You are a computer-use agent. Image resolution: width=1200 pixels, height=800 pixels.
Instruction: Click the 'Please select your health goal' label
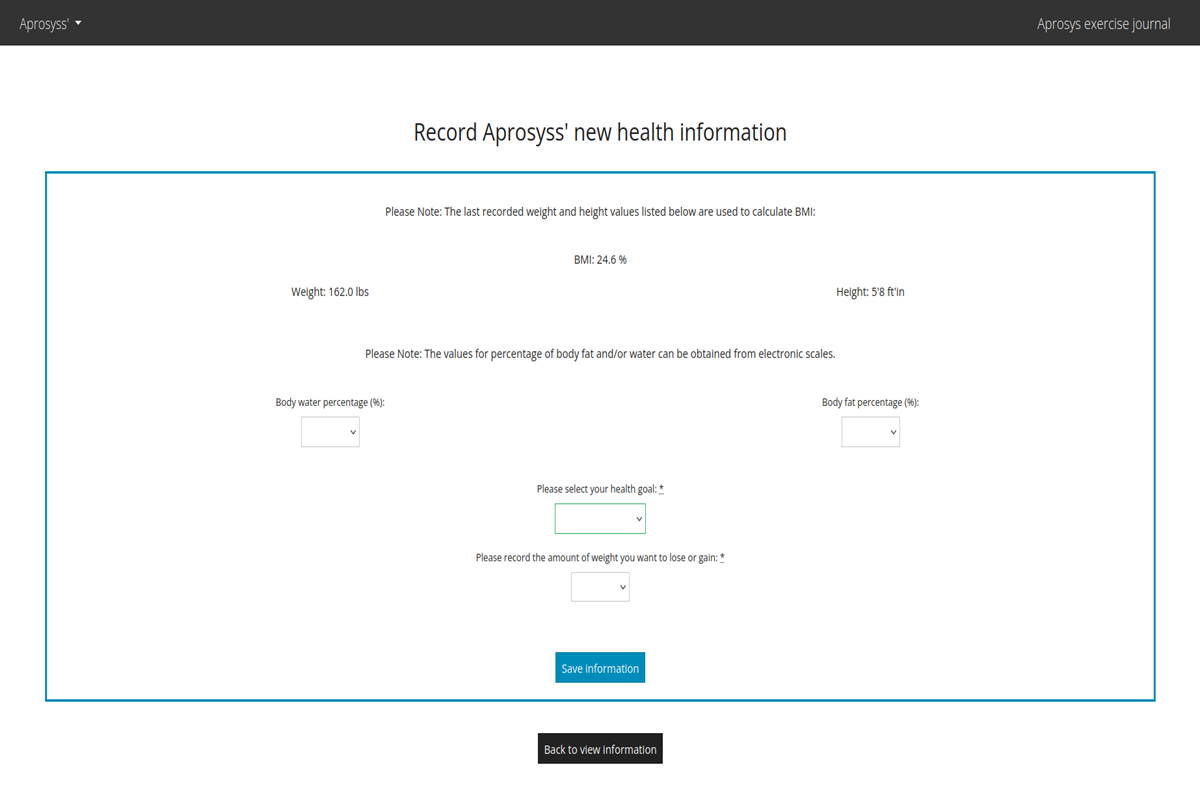596,489
